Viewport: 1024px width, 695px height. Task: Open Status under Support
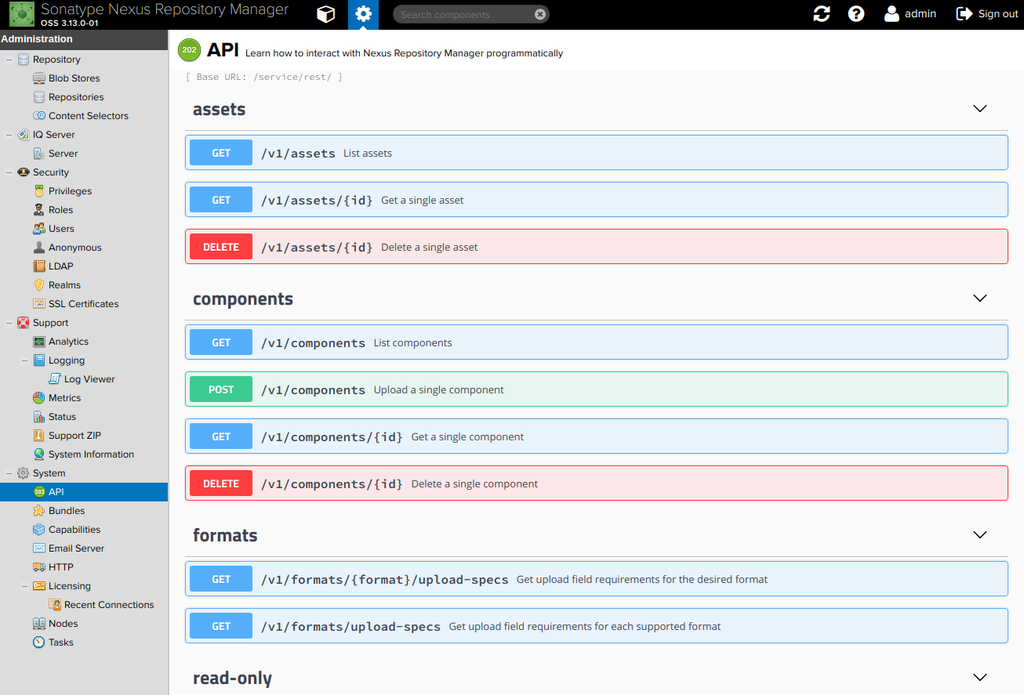pos(62,417)
